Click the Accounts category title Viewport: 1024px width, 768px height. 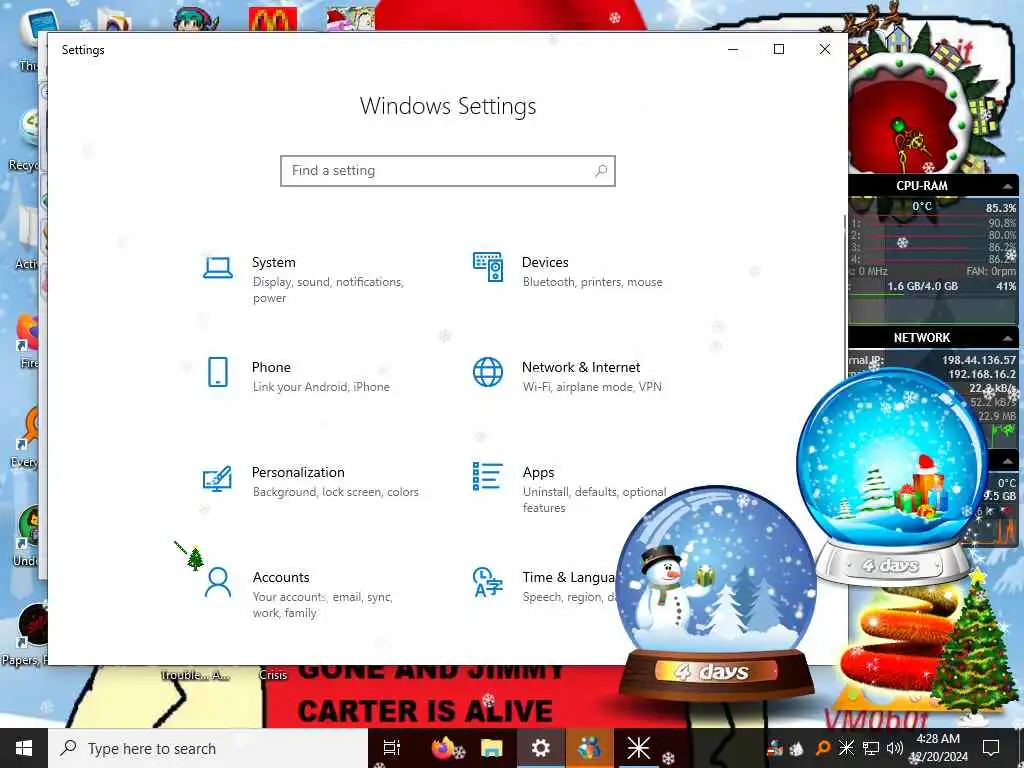281,577
